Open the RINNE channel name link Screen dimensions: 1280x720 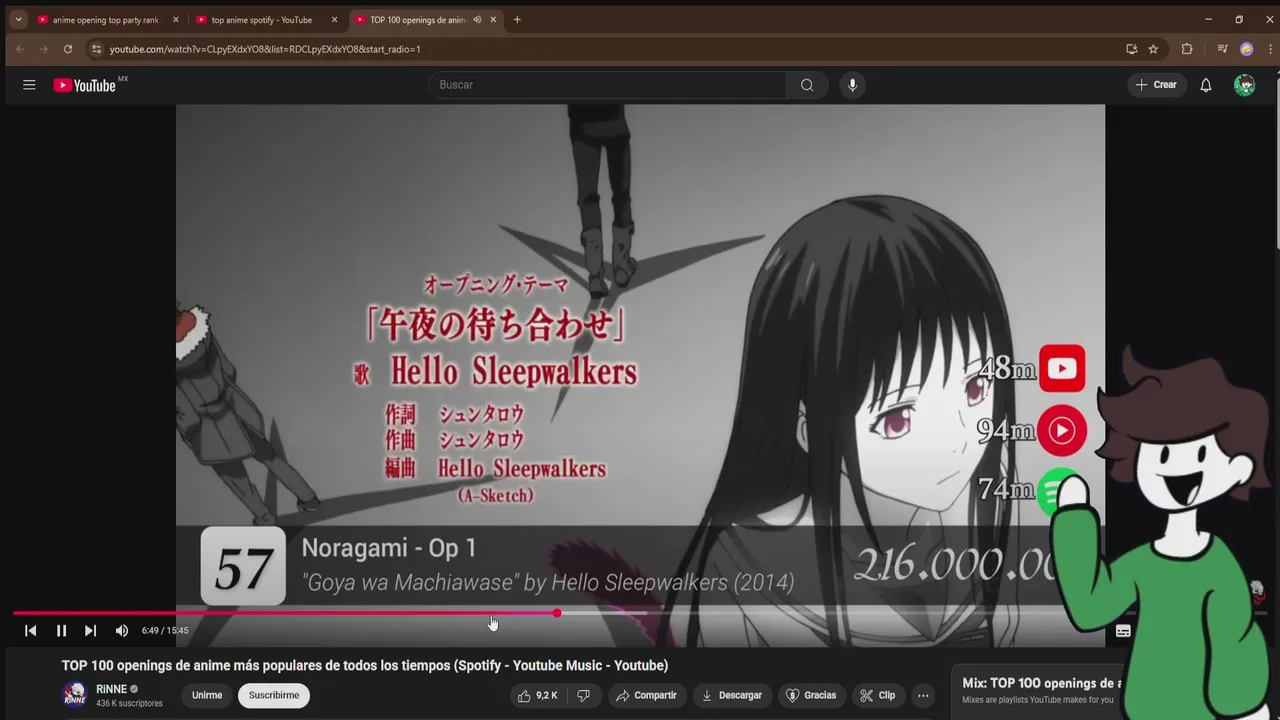coord(111,689)
